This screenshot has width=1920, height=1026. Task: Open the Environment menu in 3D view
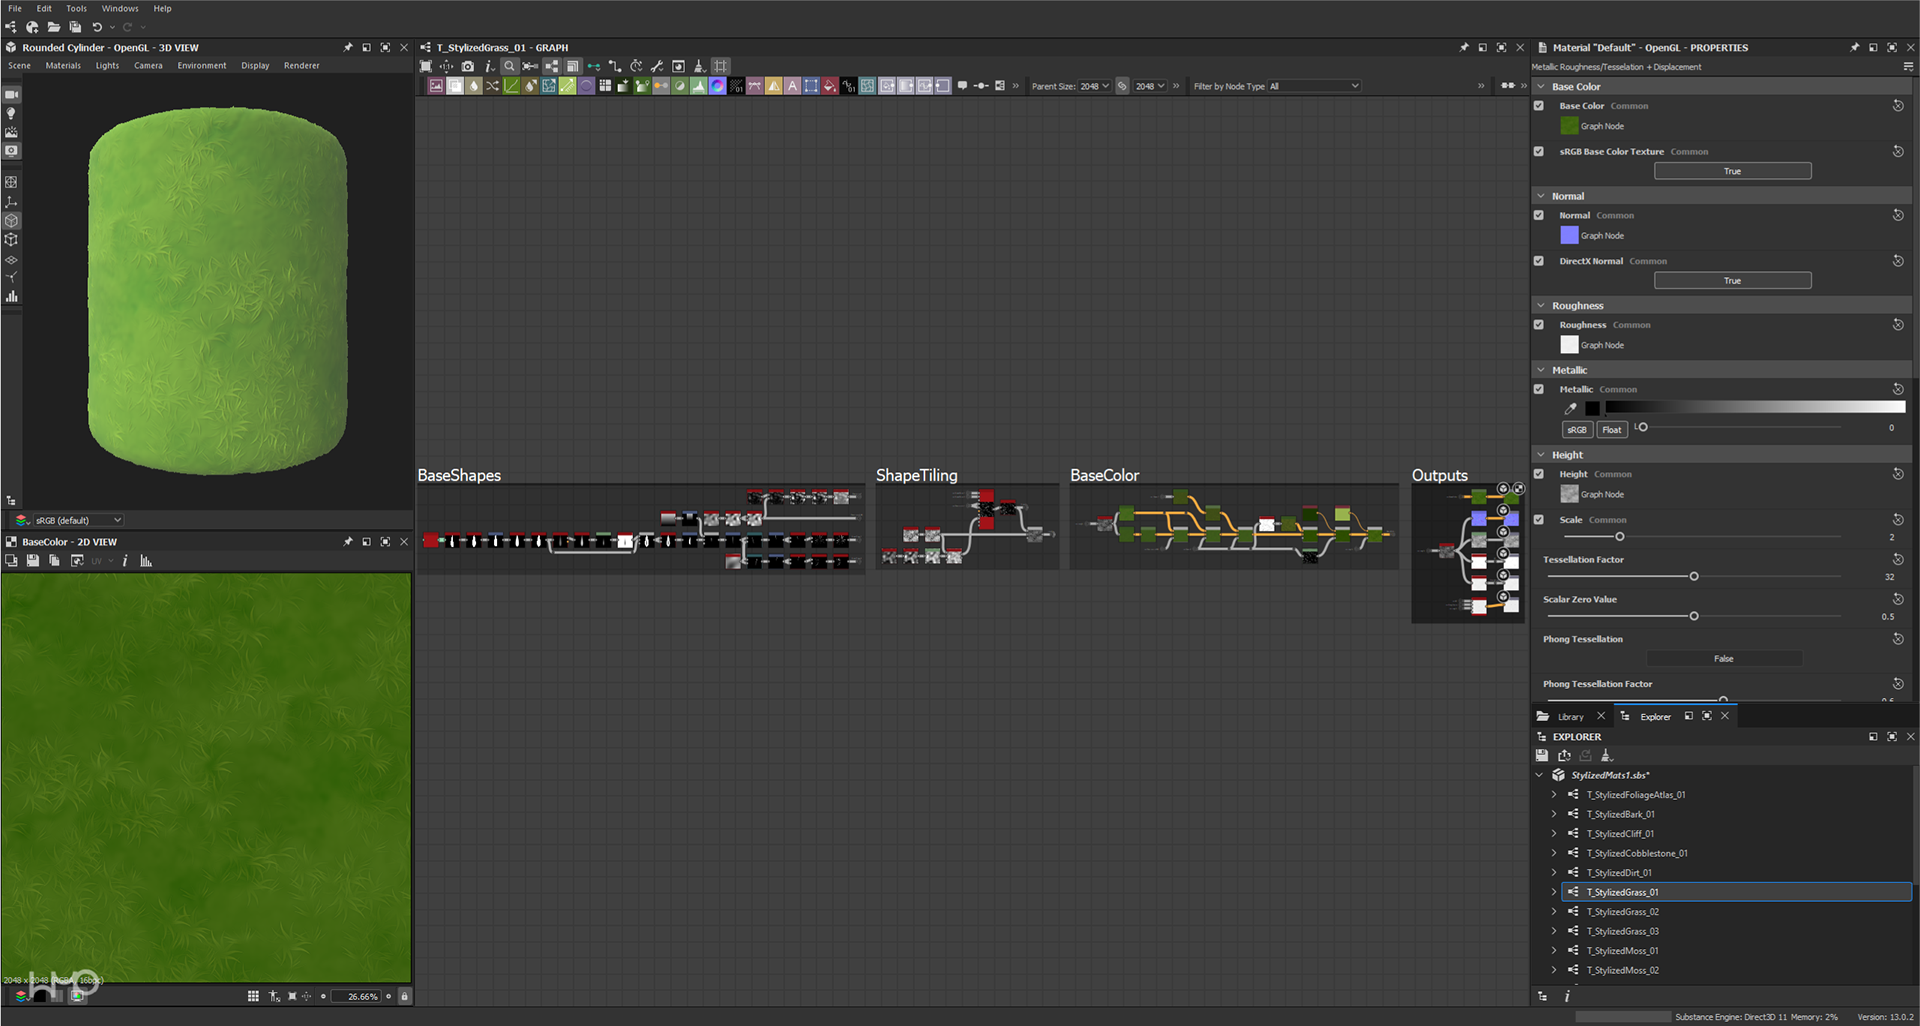coord(202,66)
